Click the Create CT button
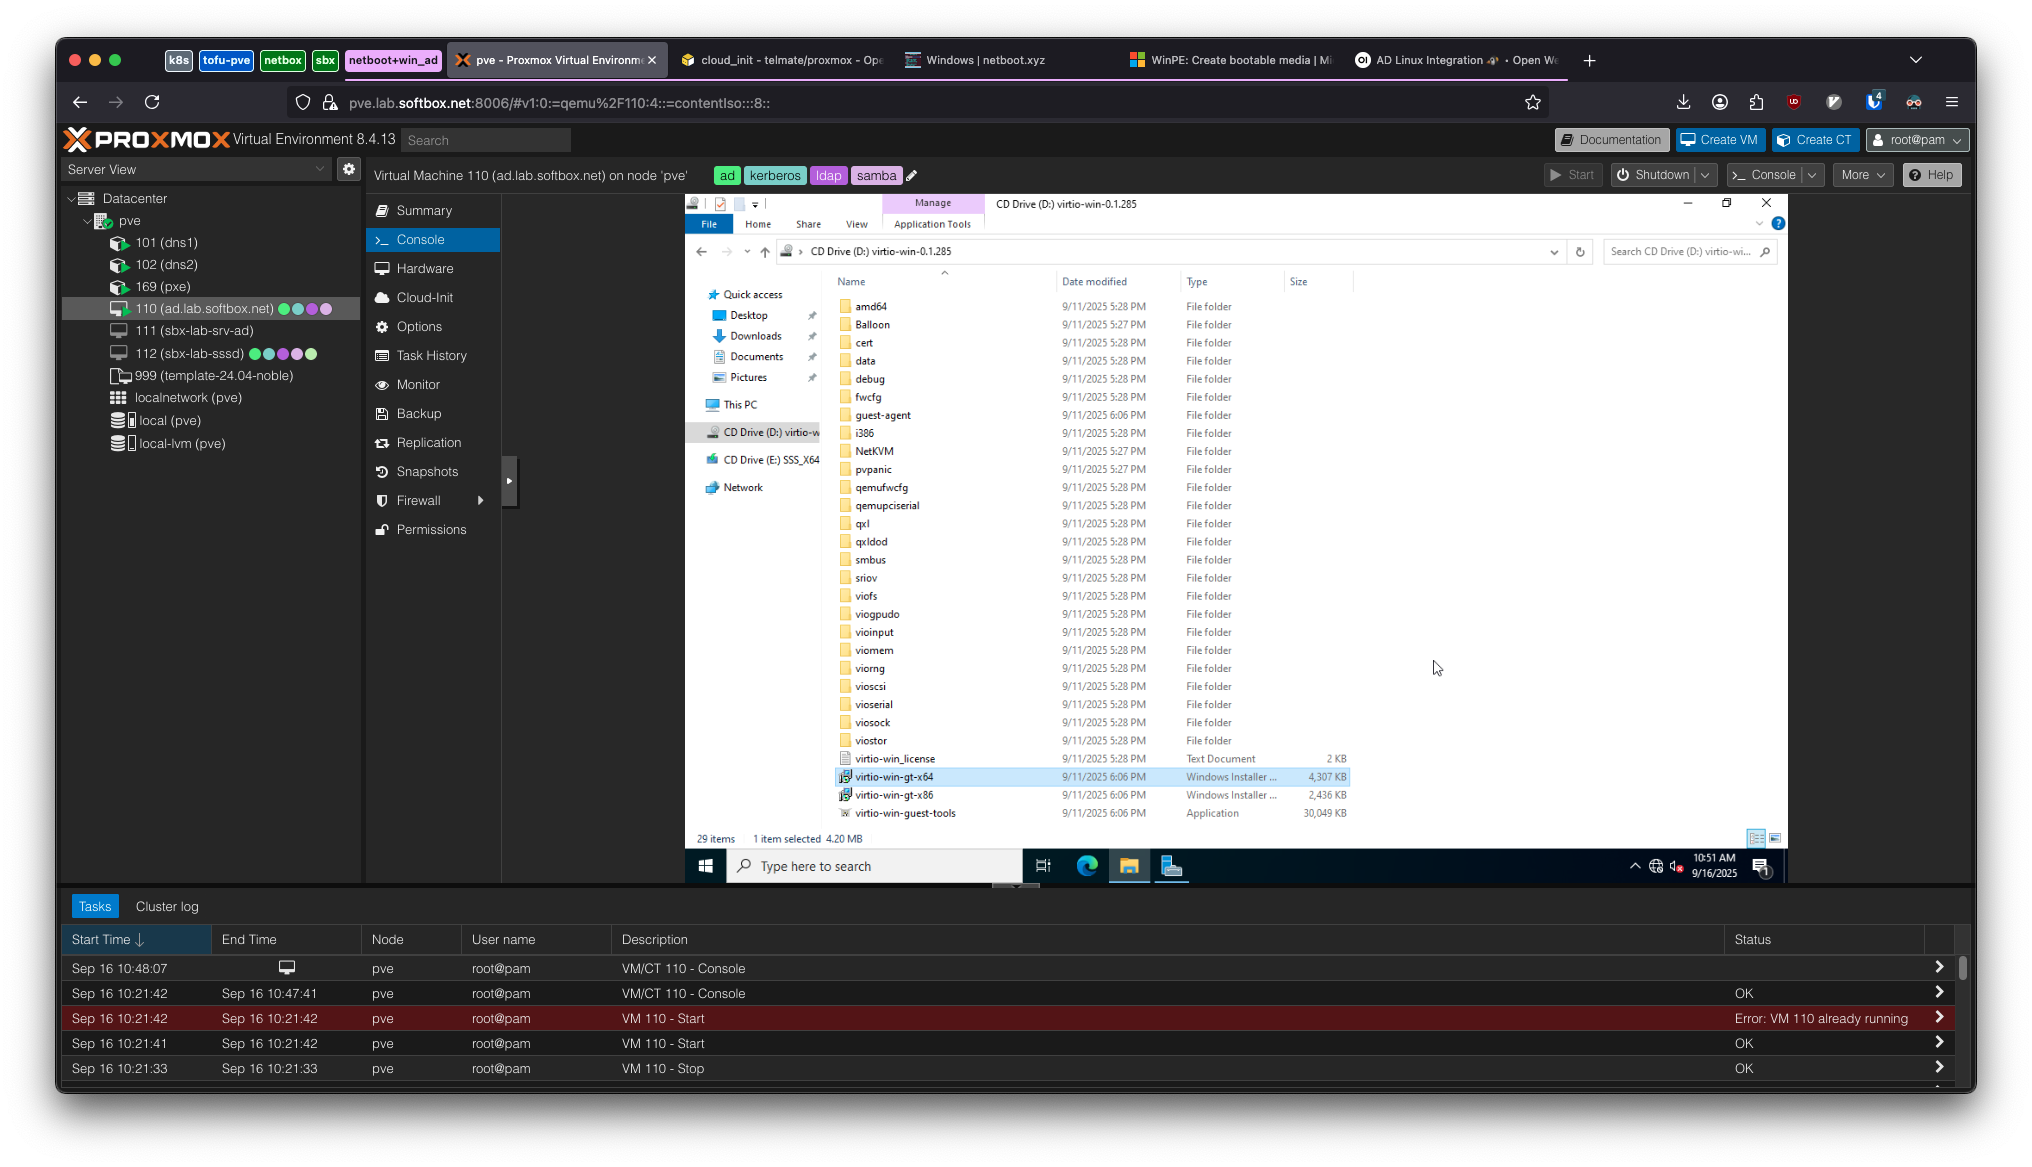 (1815, 139)
